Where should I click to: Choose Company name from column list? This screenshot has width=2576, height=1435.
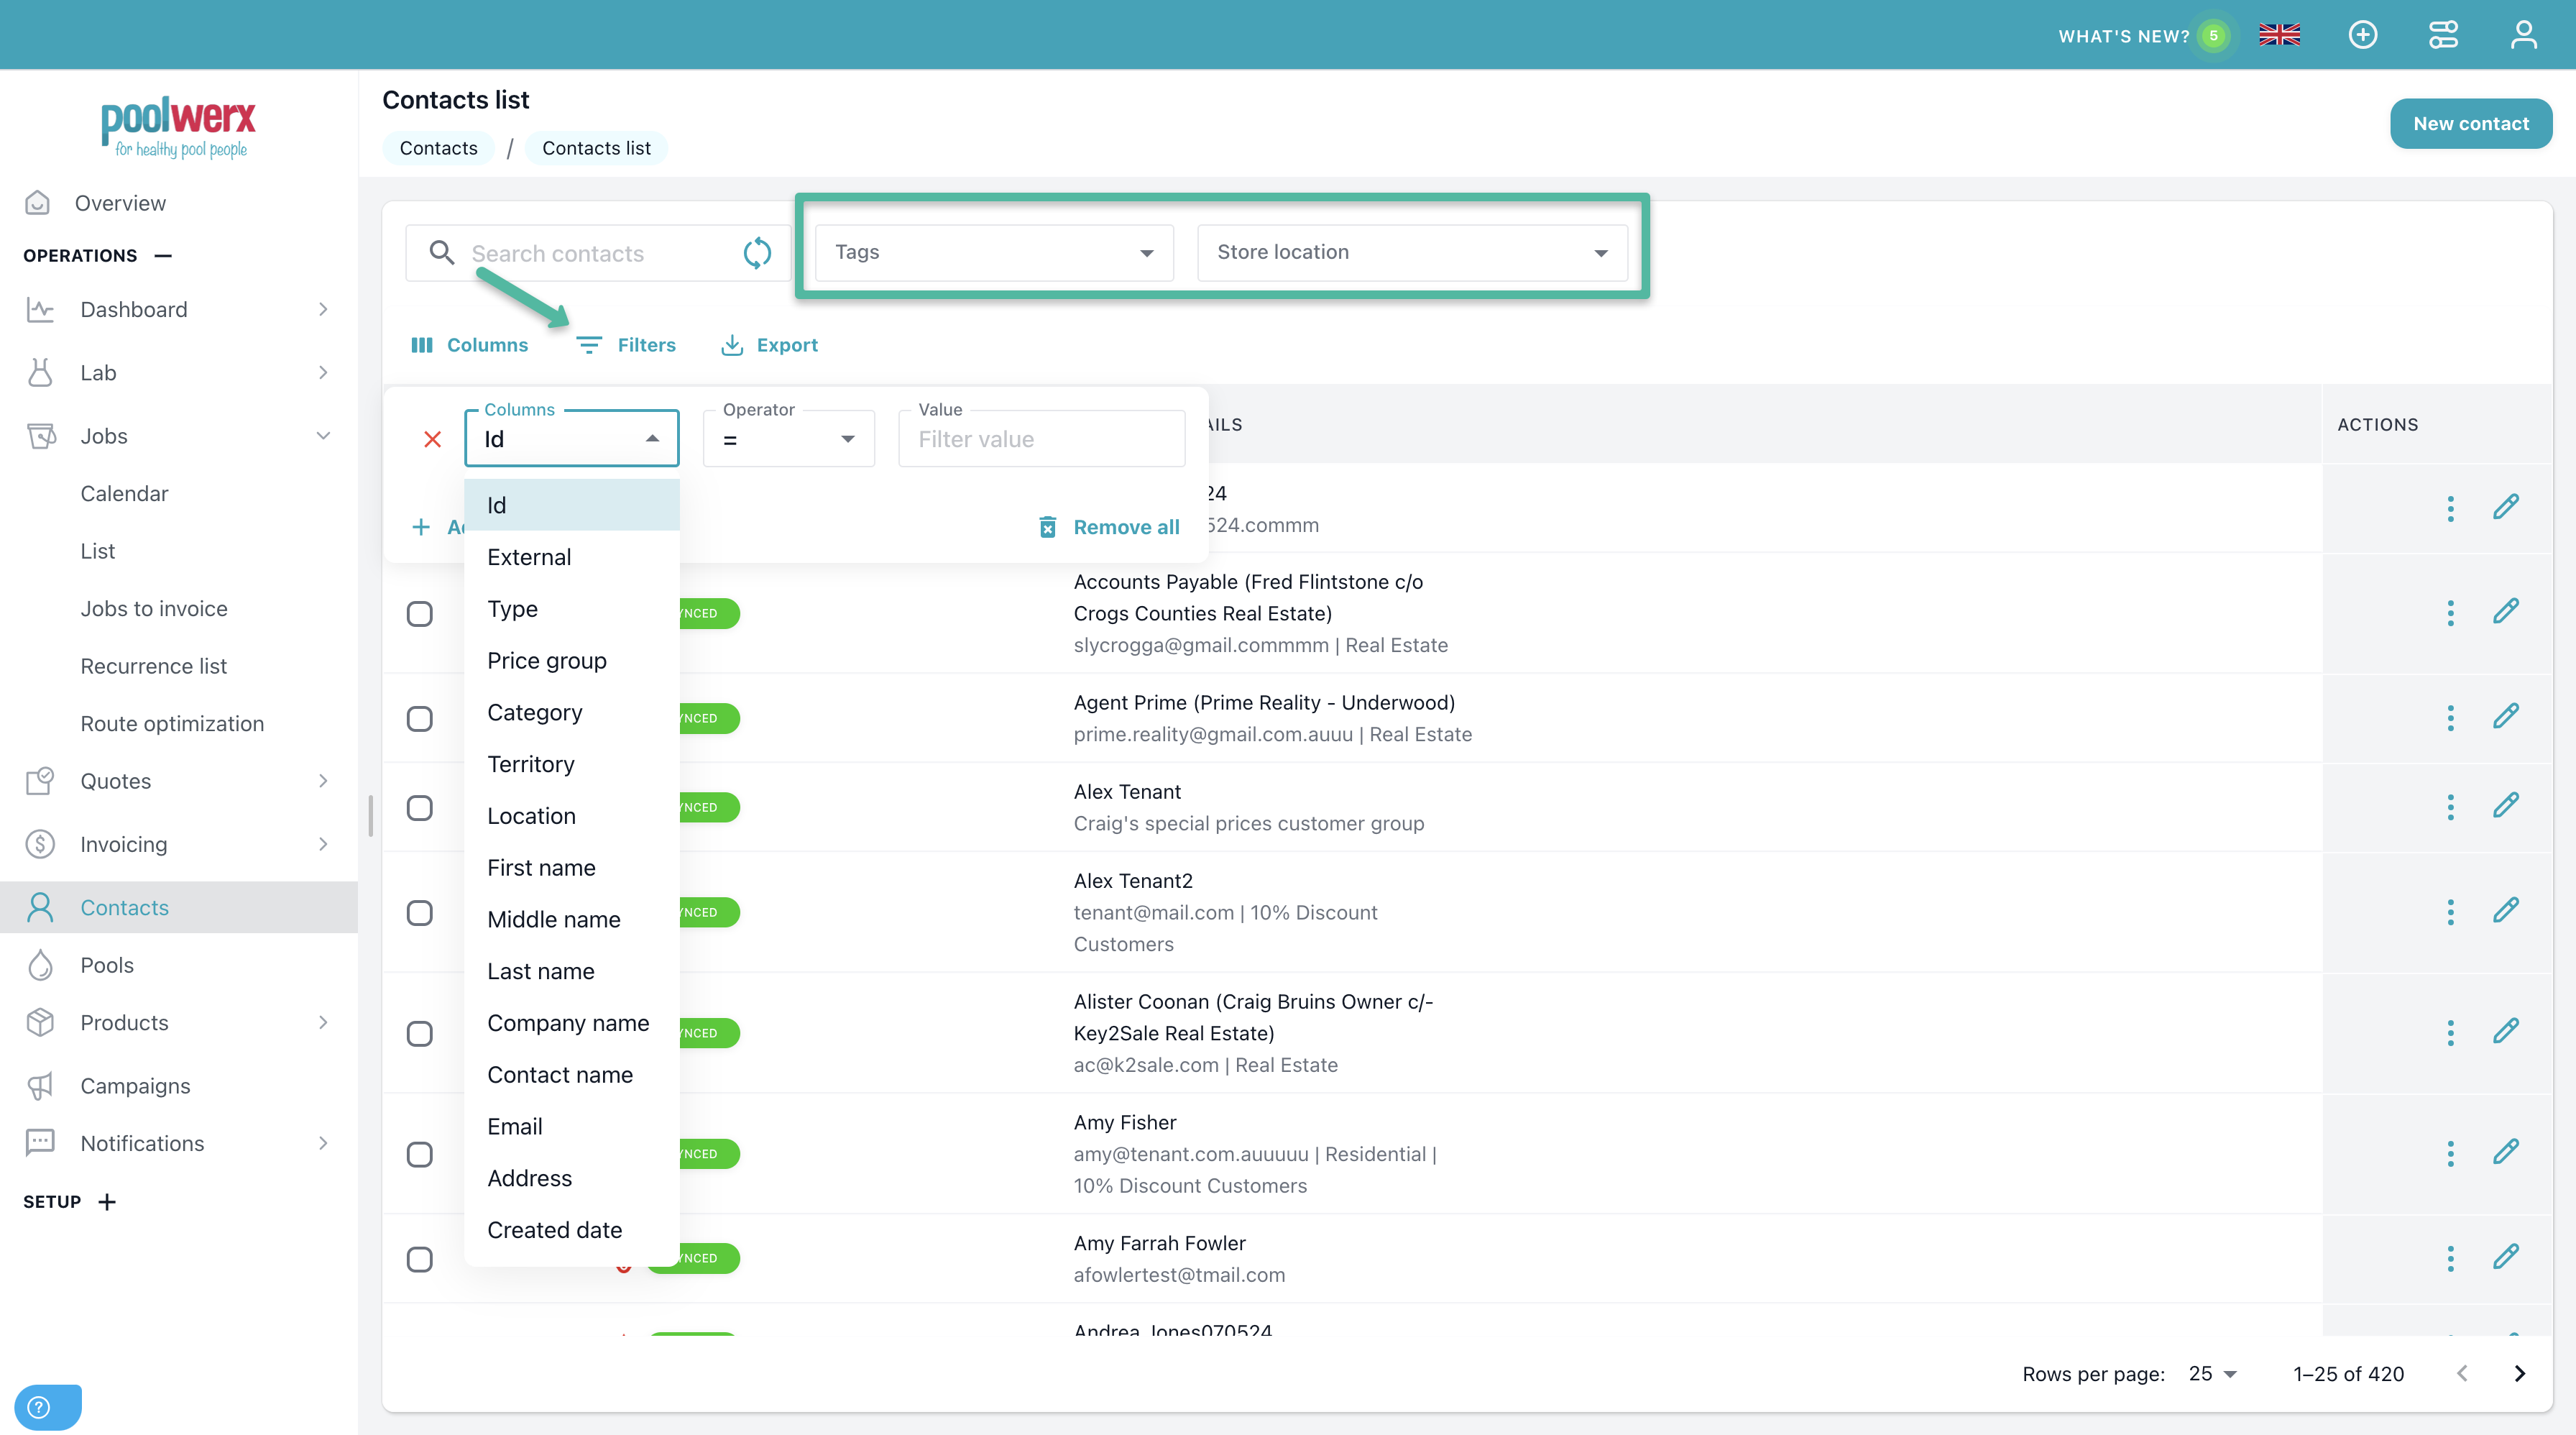(x=568, y=1022)
